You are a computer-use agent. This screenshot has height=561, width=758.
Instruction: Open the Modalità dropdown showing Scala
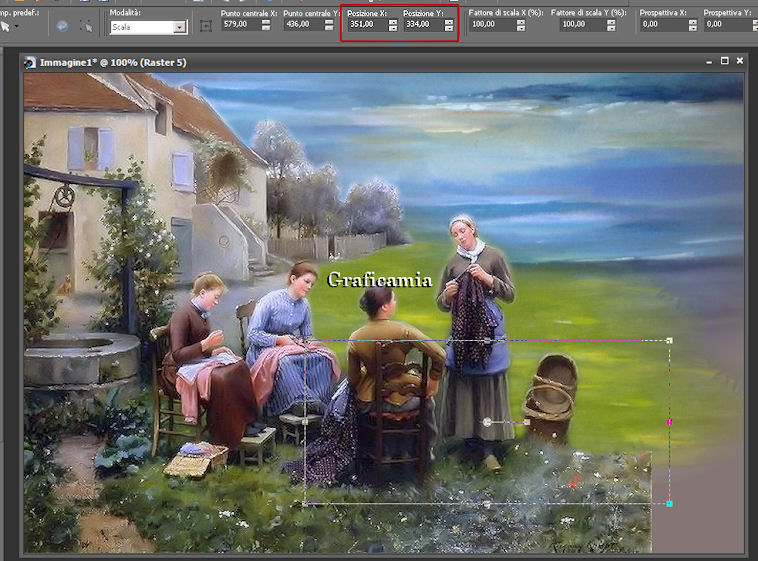[x=179, y=27]
